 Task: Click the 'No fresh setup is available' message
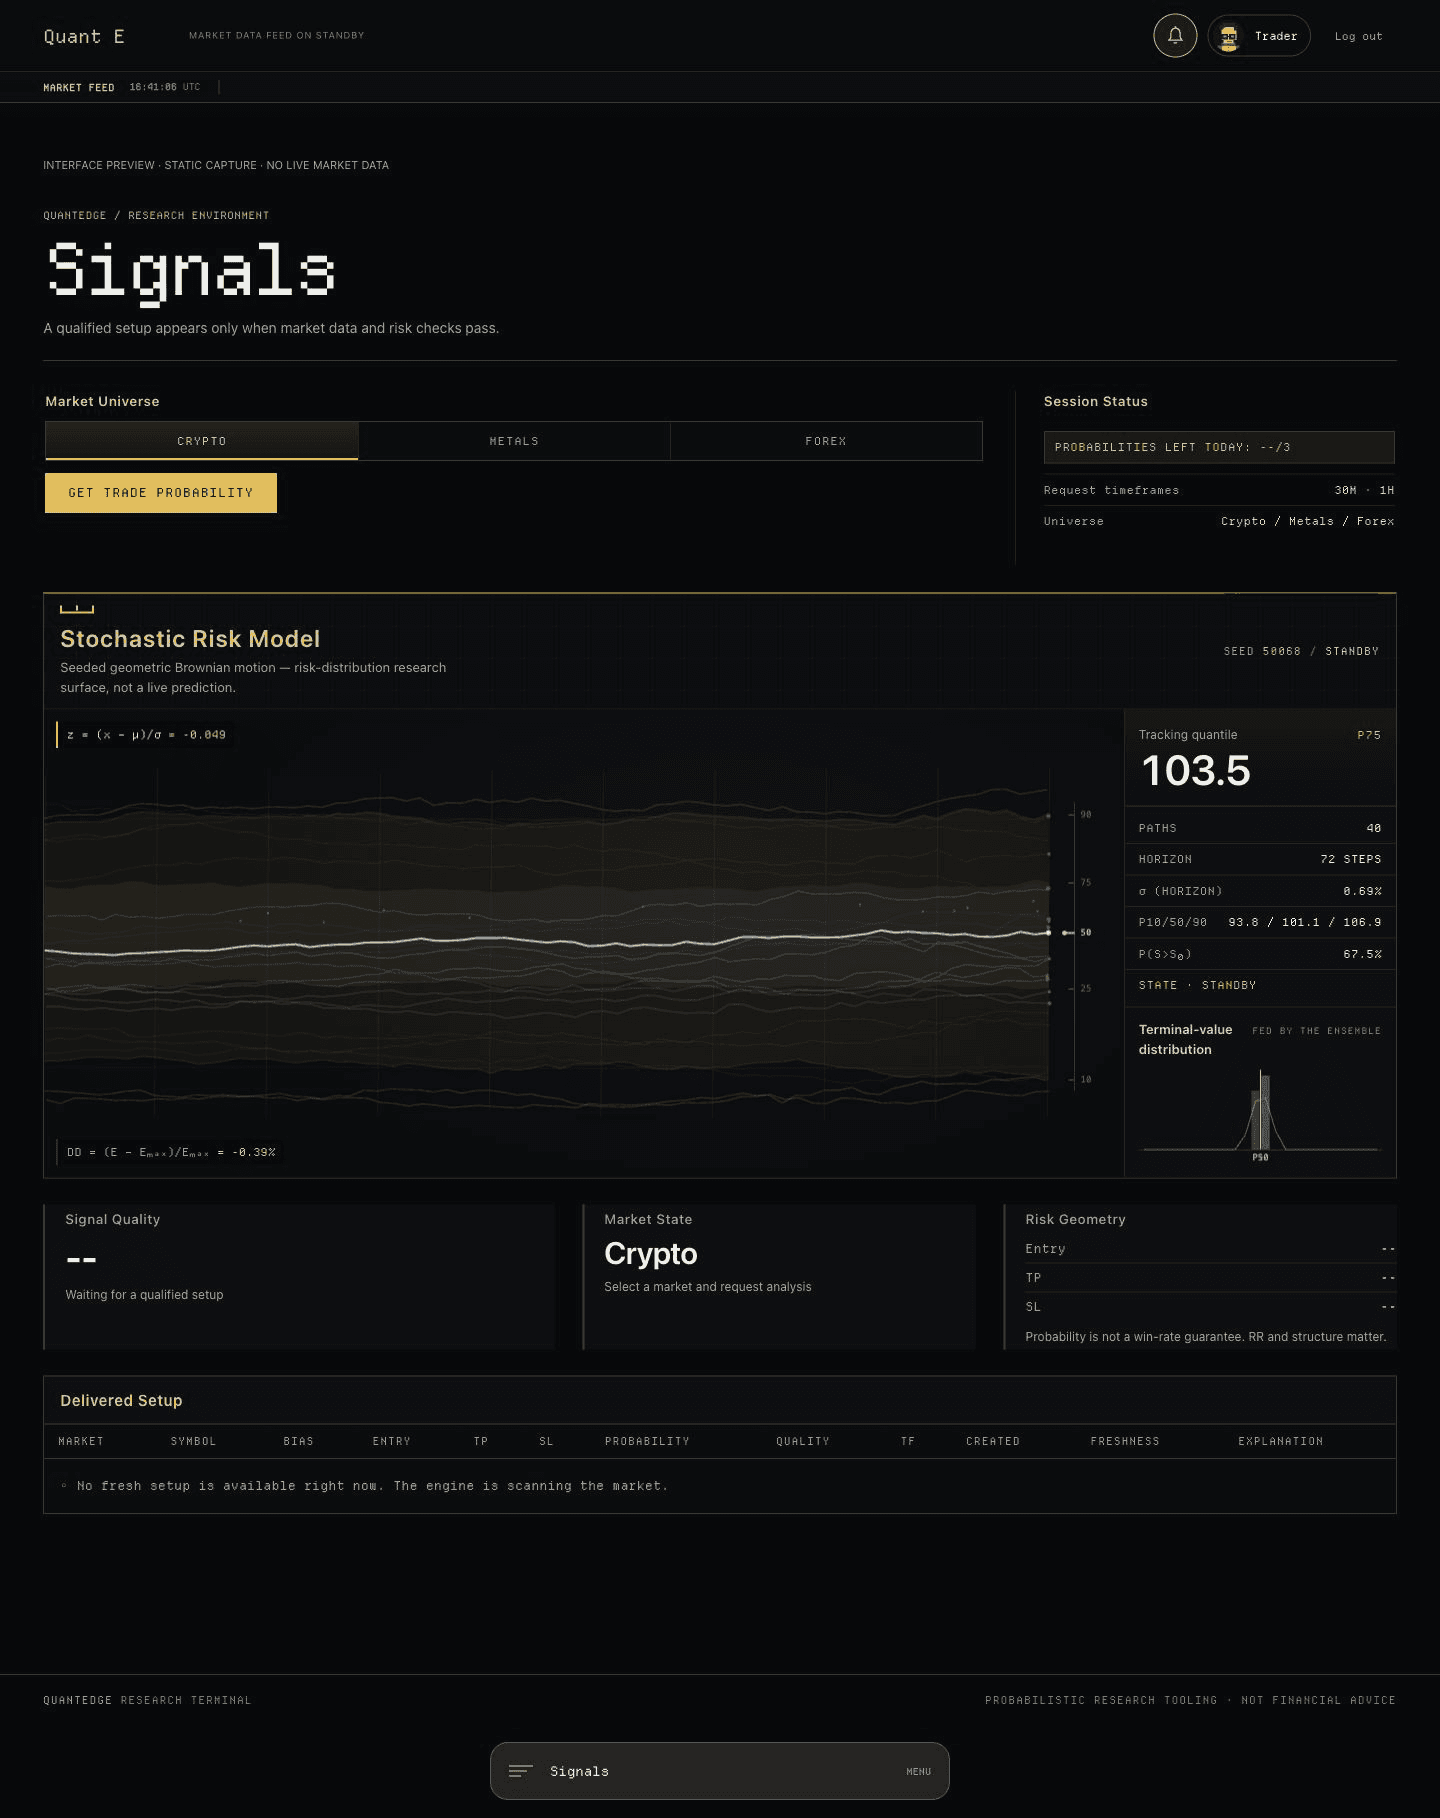point(372,1486)
